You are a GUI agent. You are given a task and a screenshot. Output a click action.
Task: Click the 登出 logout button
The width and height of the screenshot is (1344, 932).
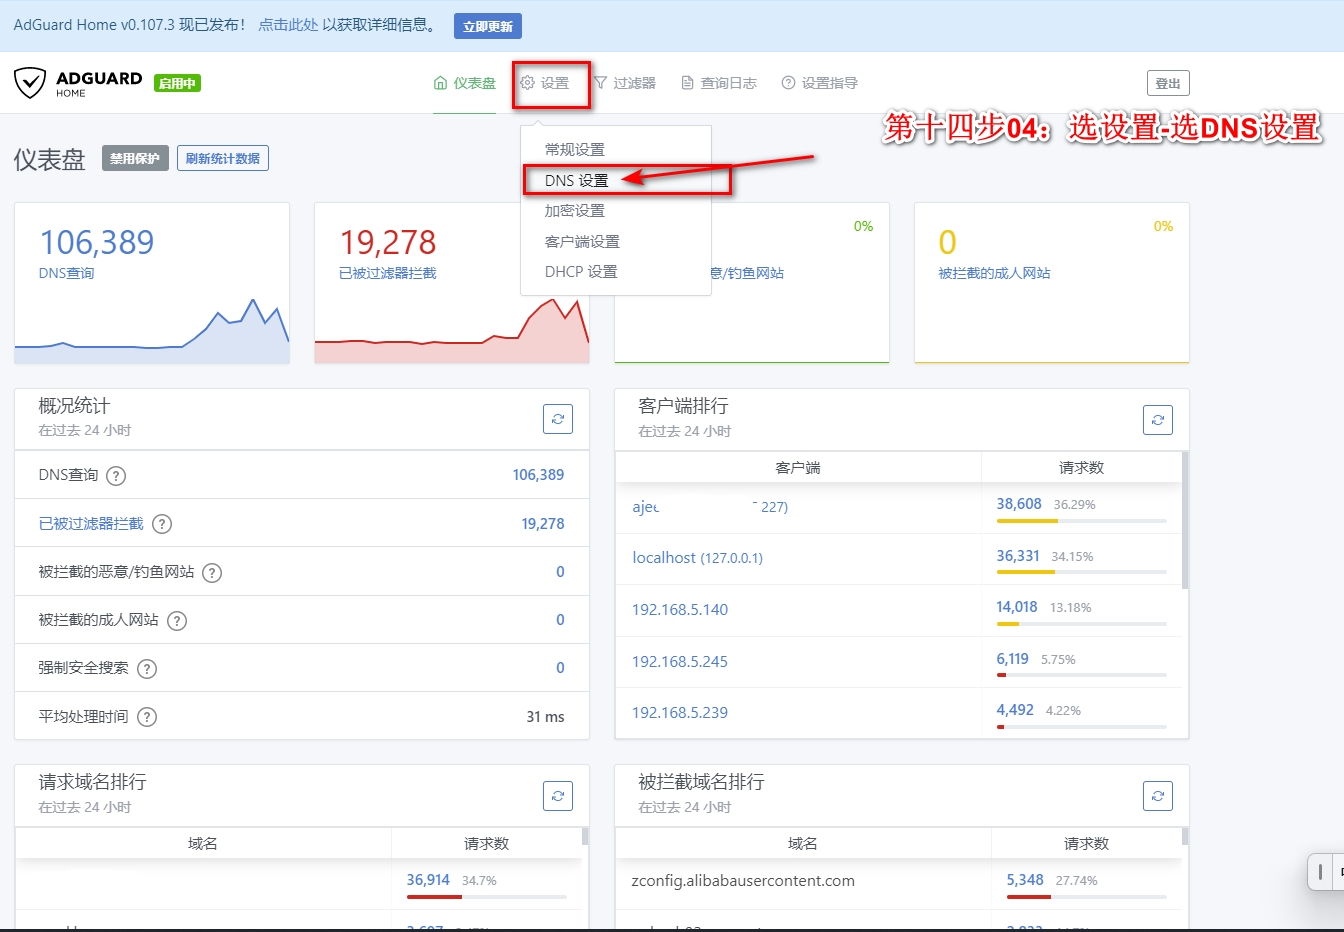[1167, 84]
